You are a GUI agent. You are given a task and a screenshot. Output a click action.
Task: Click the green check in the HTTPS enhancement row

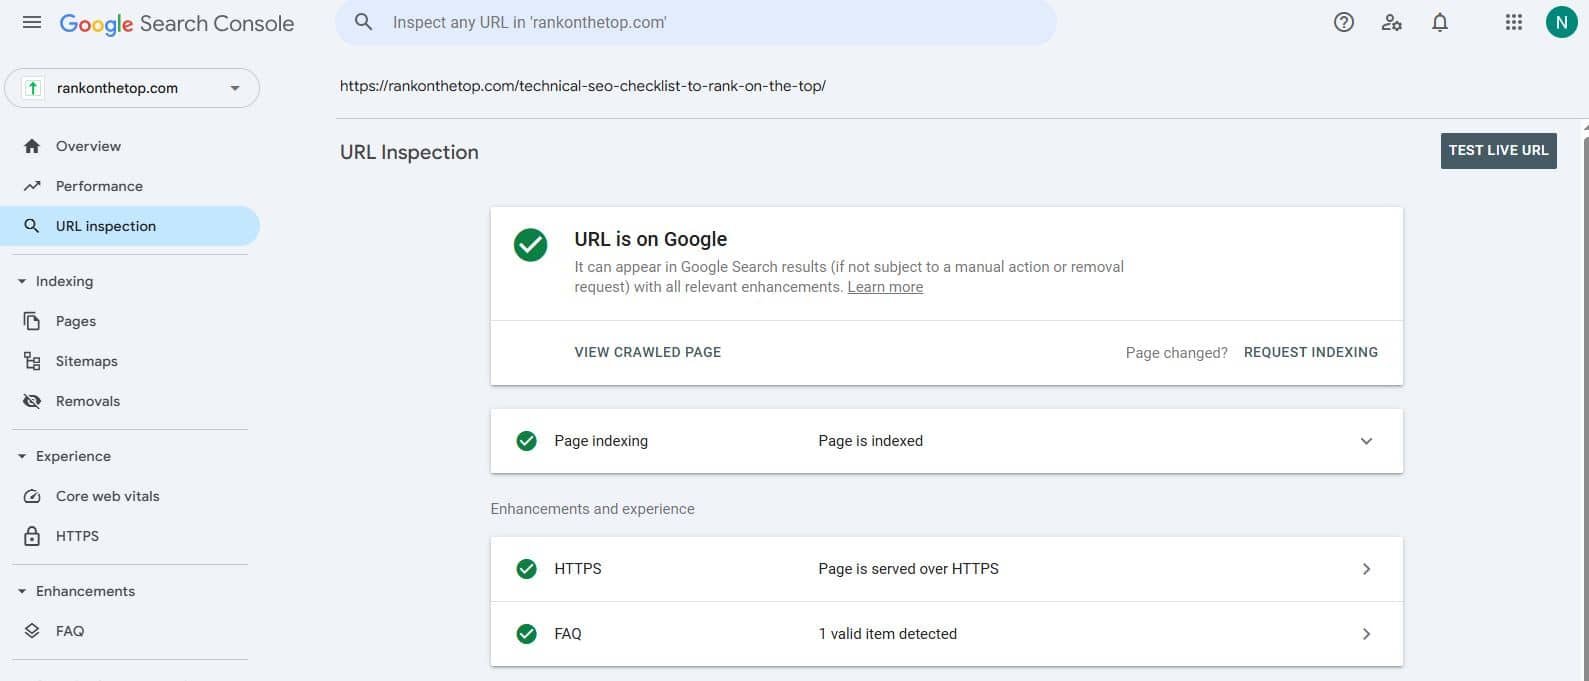click(x=526, y=569)
